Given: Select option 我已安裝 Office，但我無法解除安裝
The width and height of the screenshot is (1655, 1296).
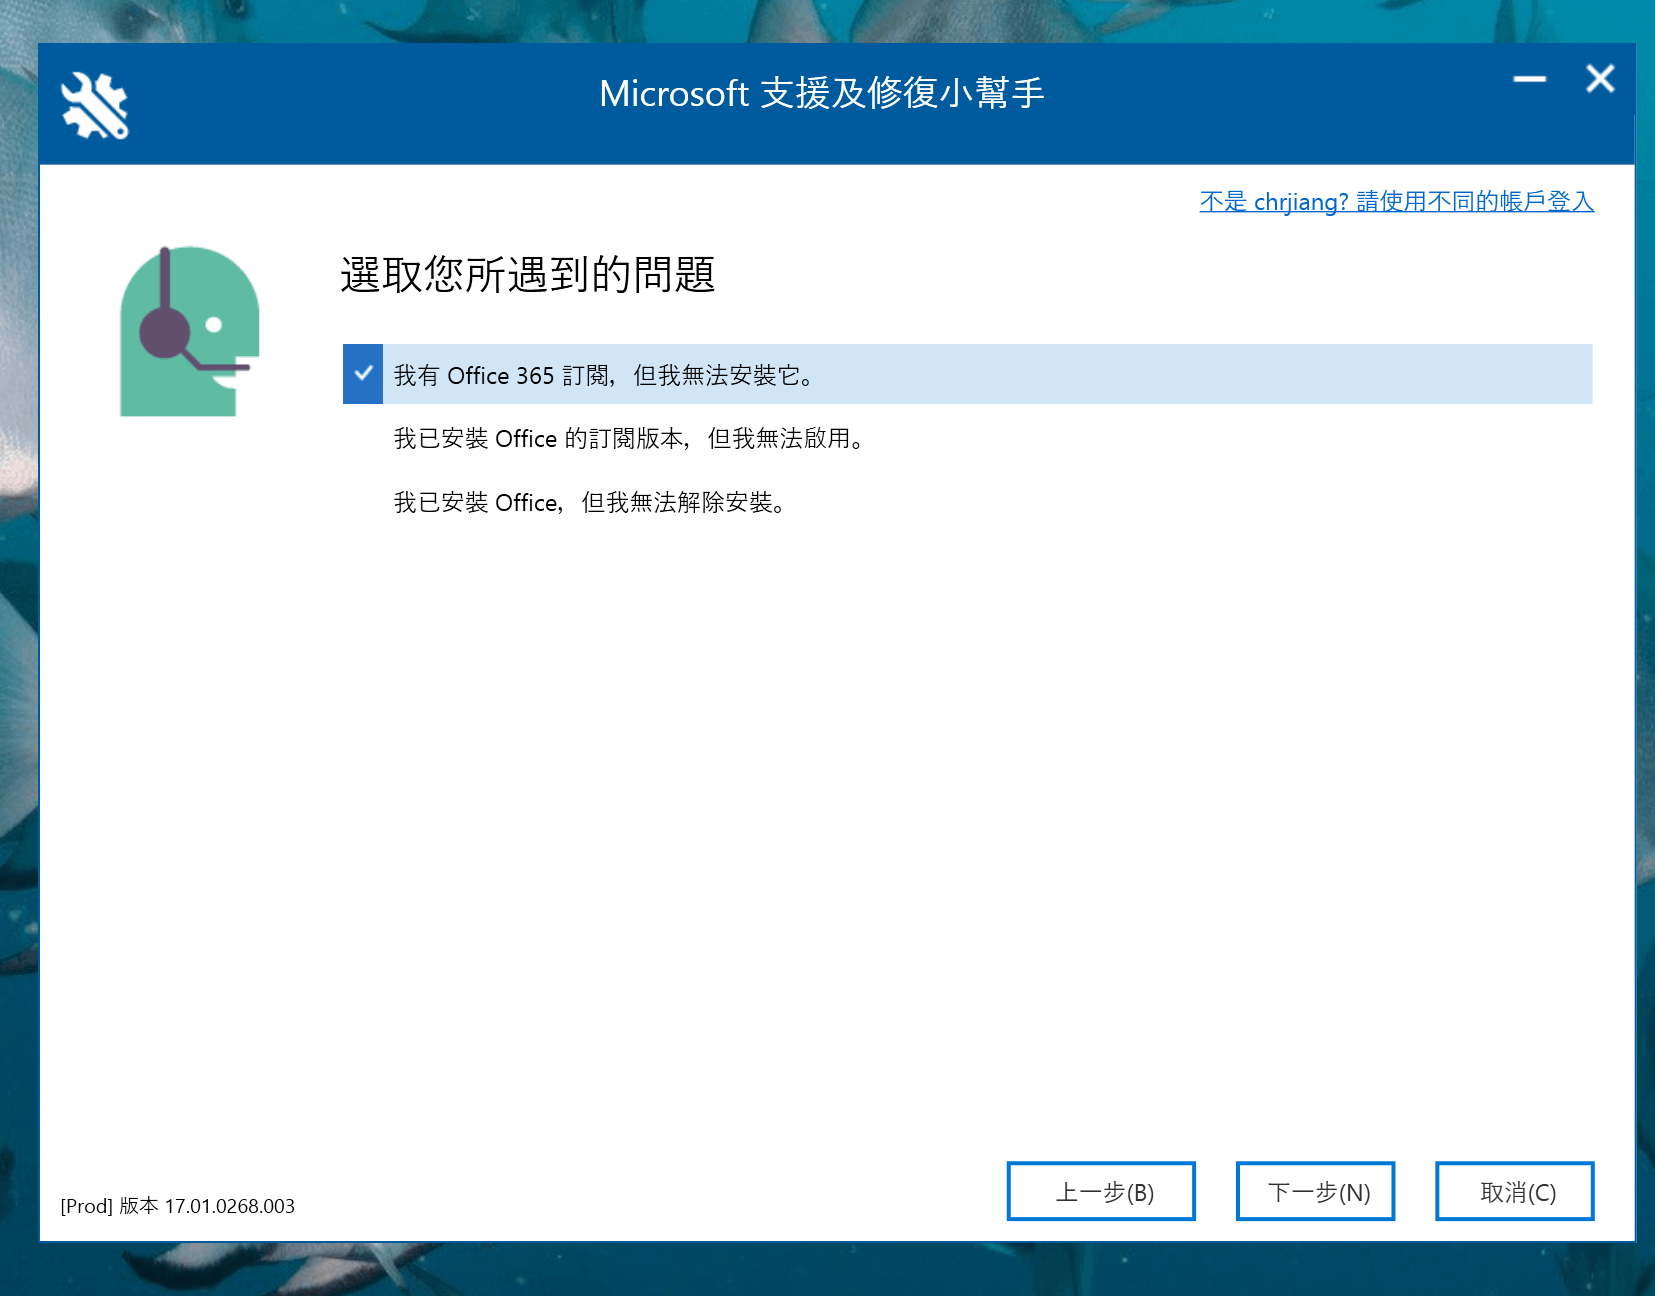Looking at the screenshot, I should [x=590, y=503].
